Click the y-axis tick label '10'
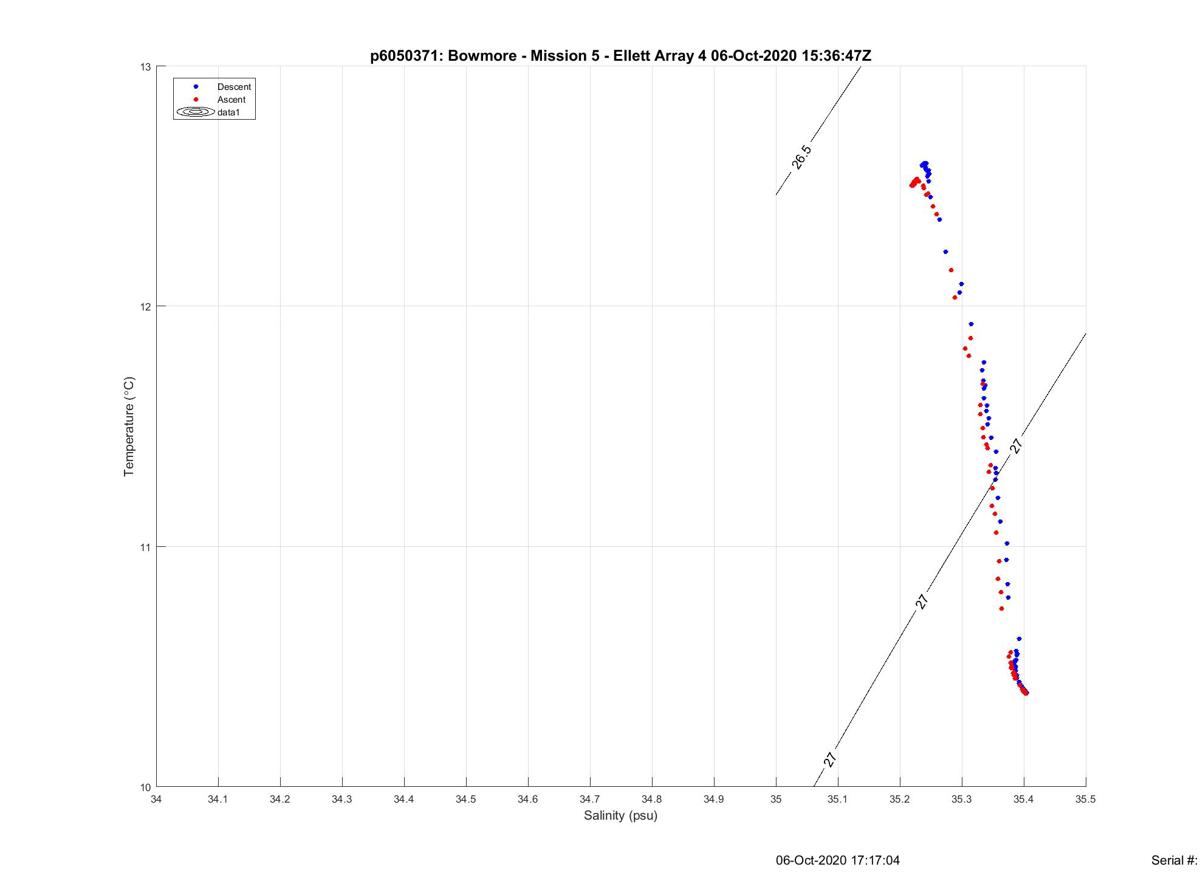1200x885 pixels. pos(145,787)
